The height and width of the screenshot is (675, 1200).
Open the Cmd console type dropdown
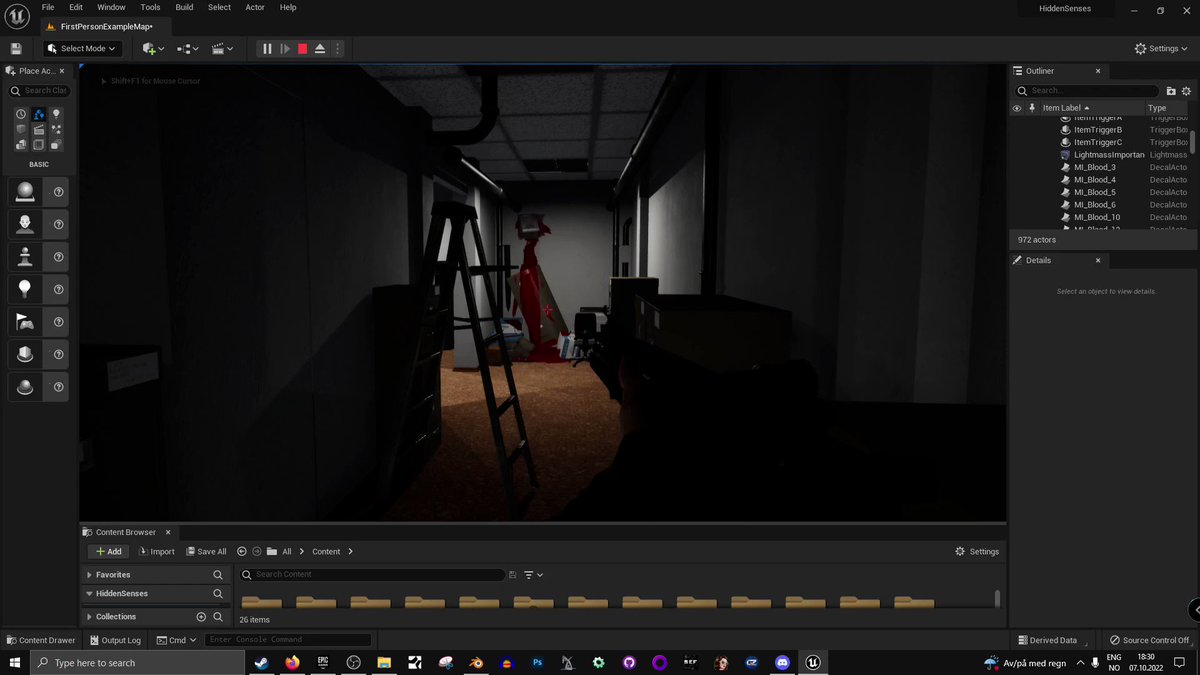coord(176,640)
